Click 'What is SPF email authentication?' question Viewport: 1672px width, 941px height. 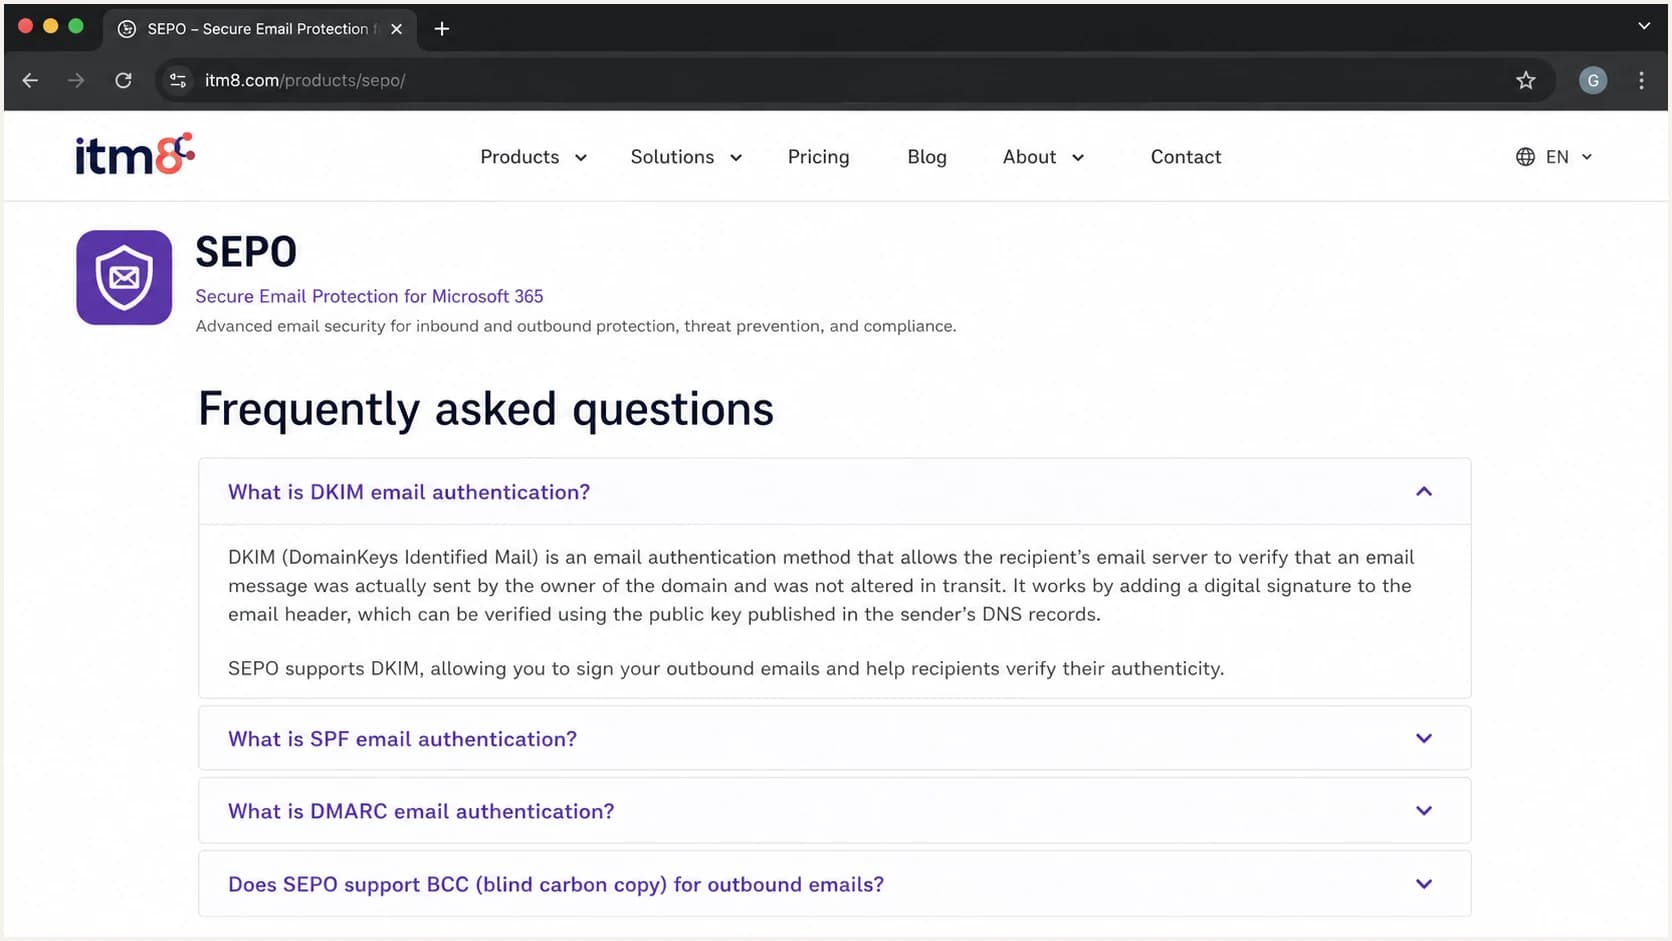[402, 739]
